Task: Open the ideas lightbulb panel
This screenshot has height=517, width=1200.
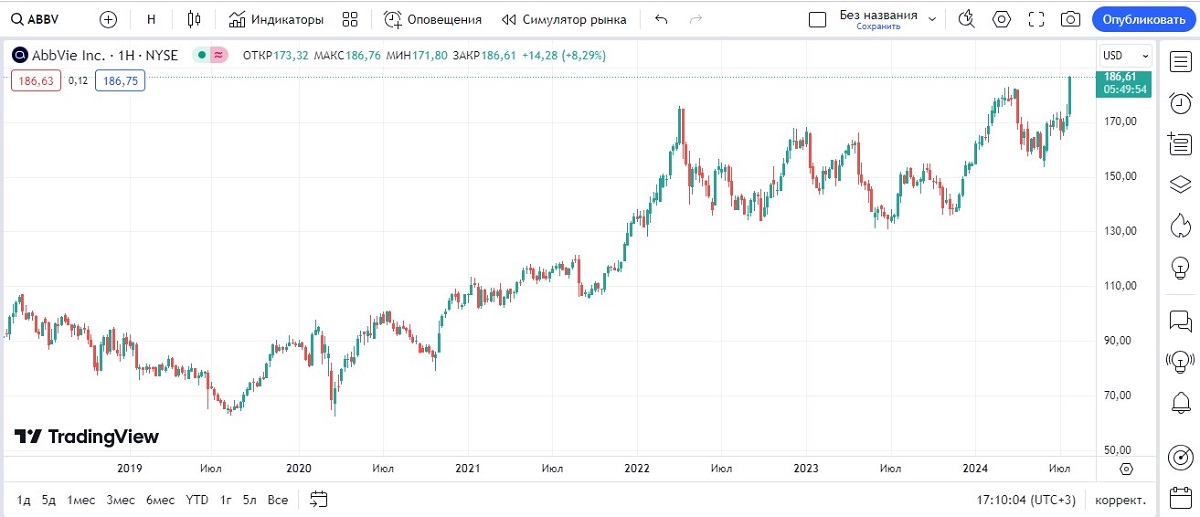Action: (1180, 267)
